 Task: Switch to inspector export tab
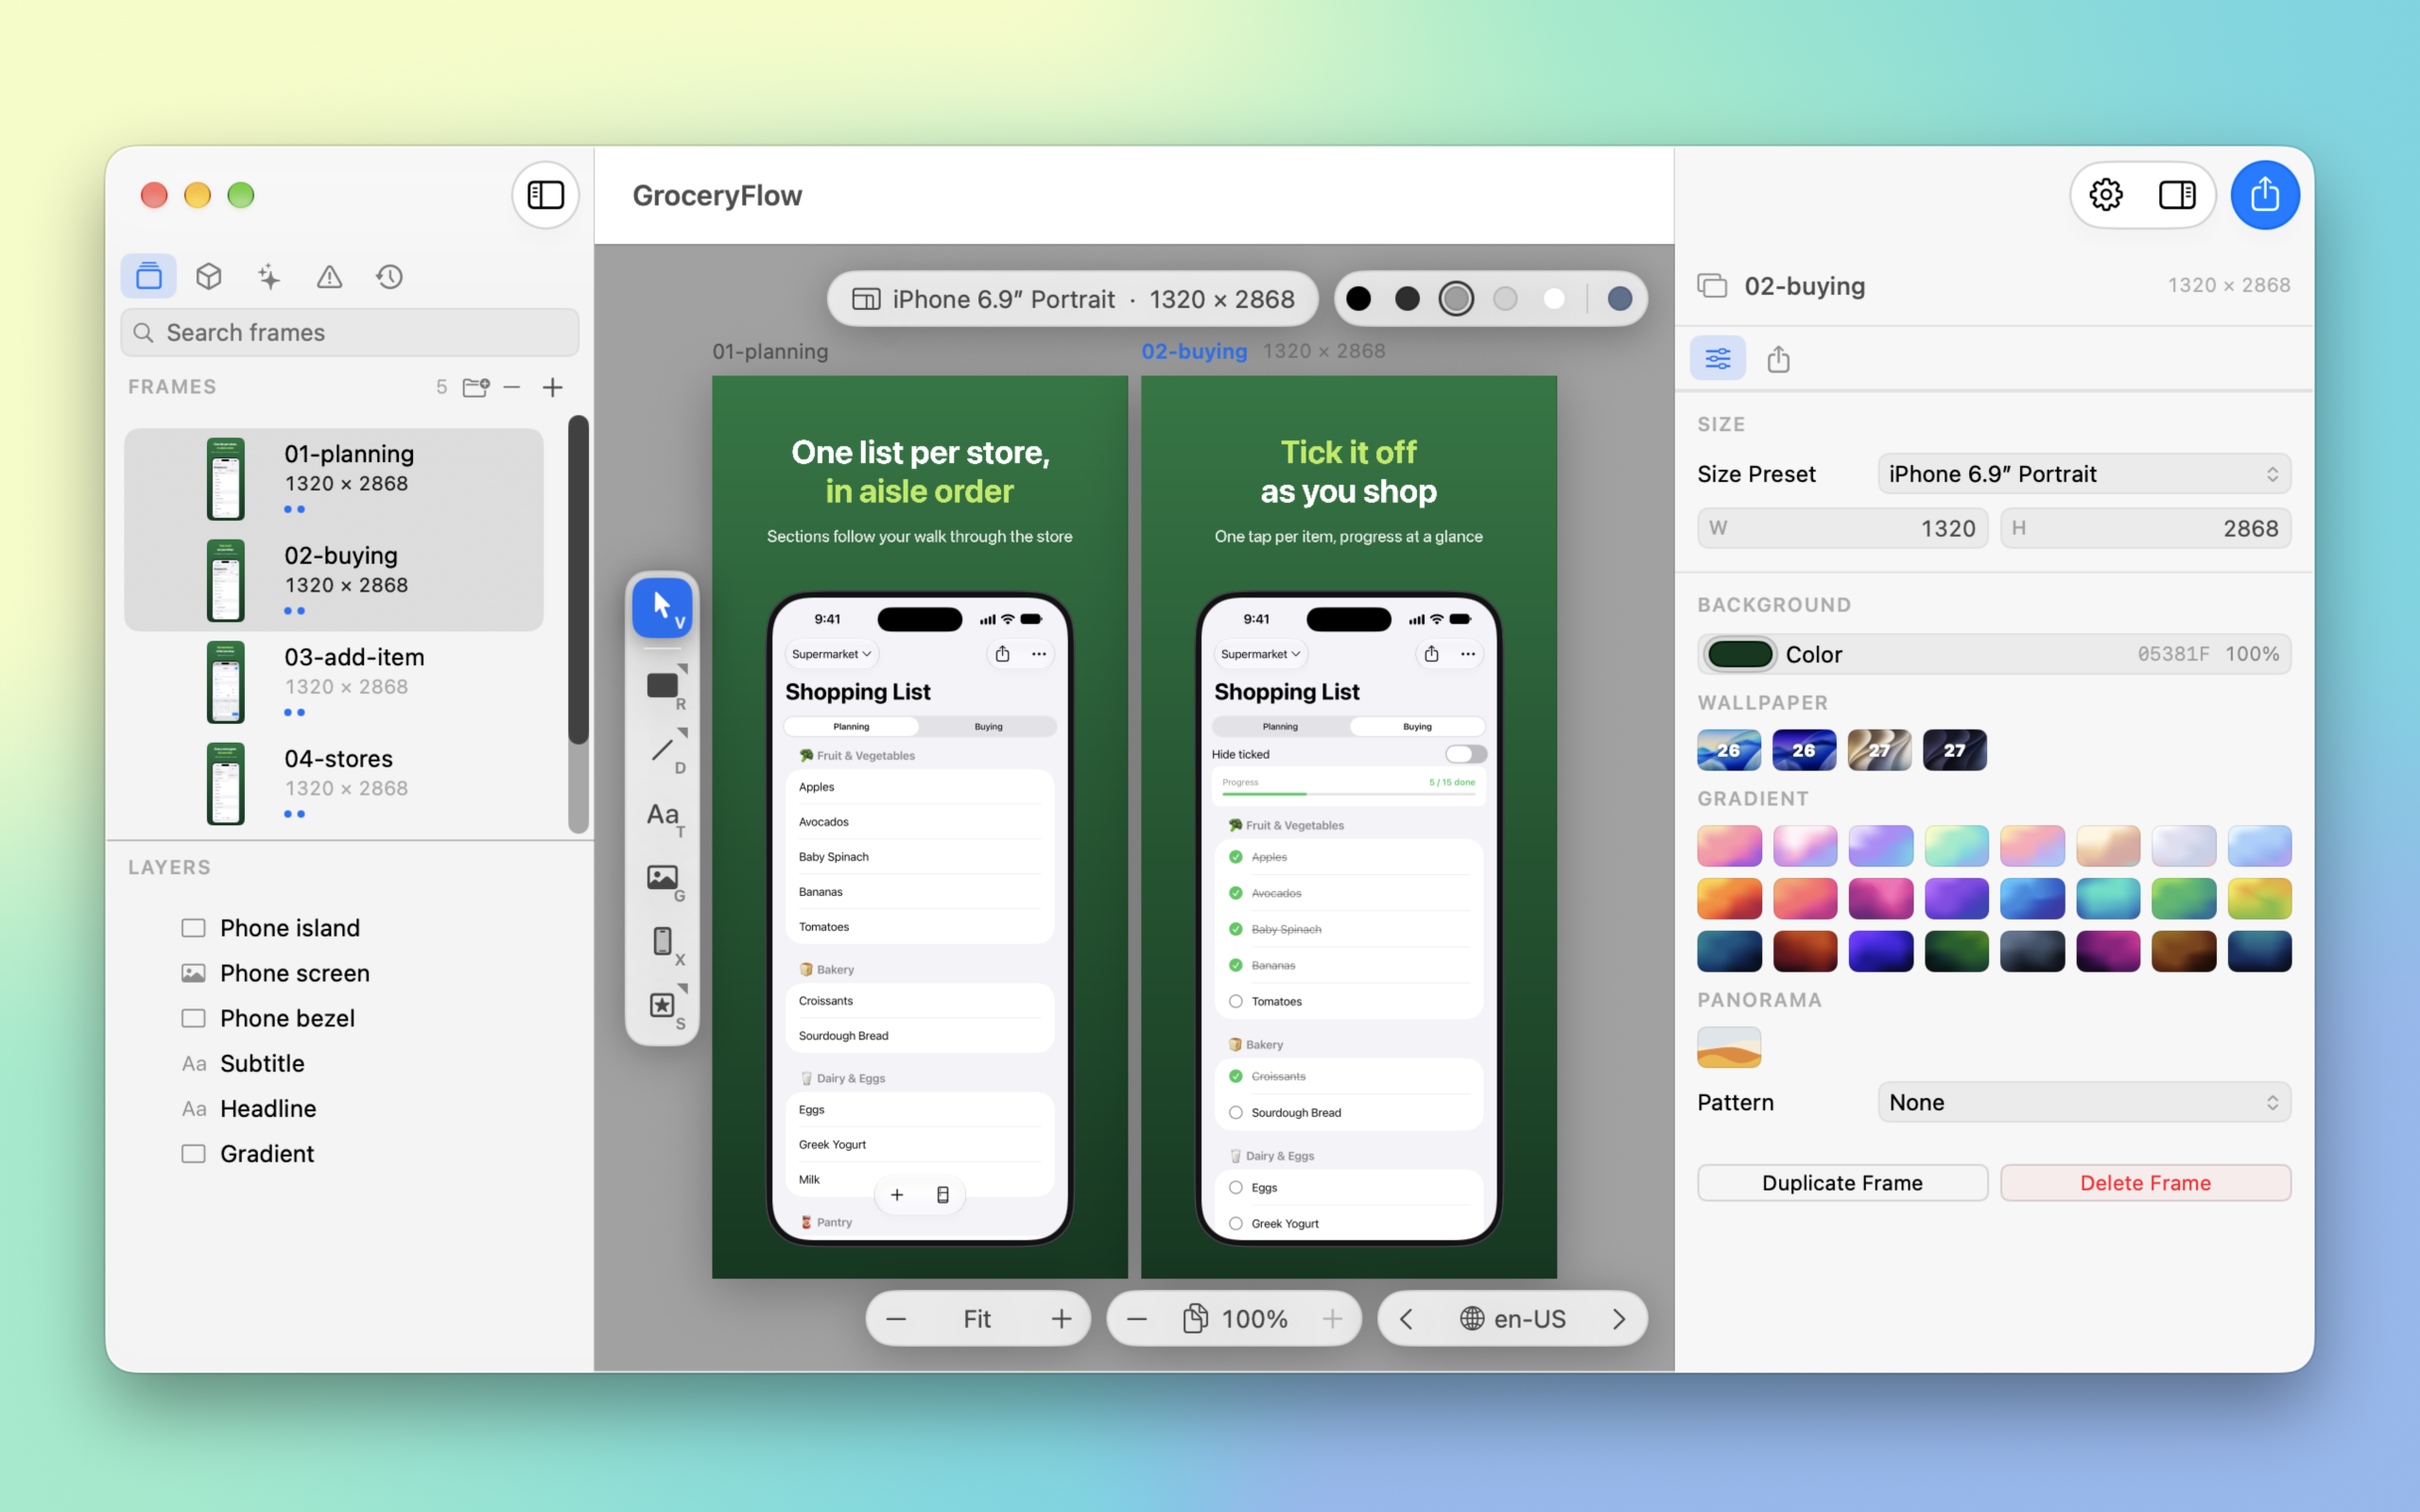coord(1778,358)
